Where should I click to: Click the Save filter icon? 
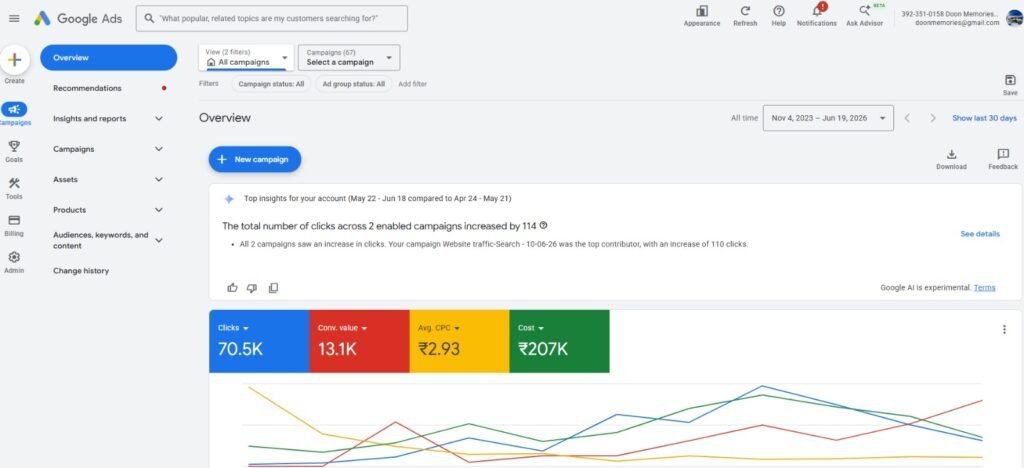(x=1010, y=80)
